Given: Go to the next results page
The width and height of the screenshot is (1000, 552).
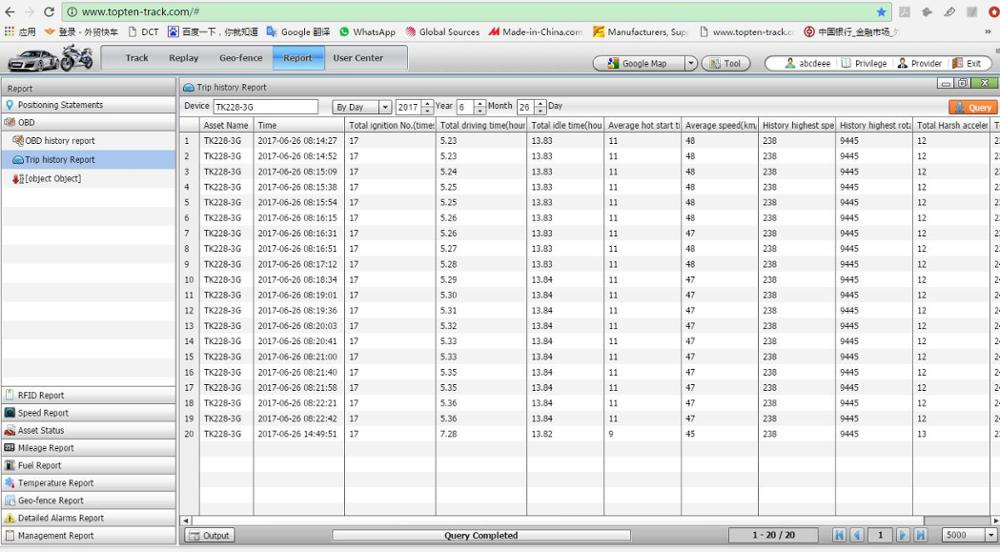Looking at the screenshot, I should 902,535.
